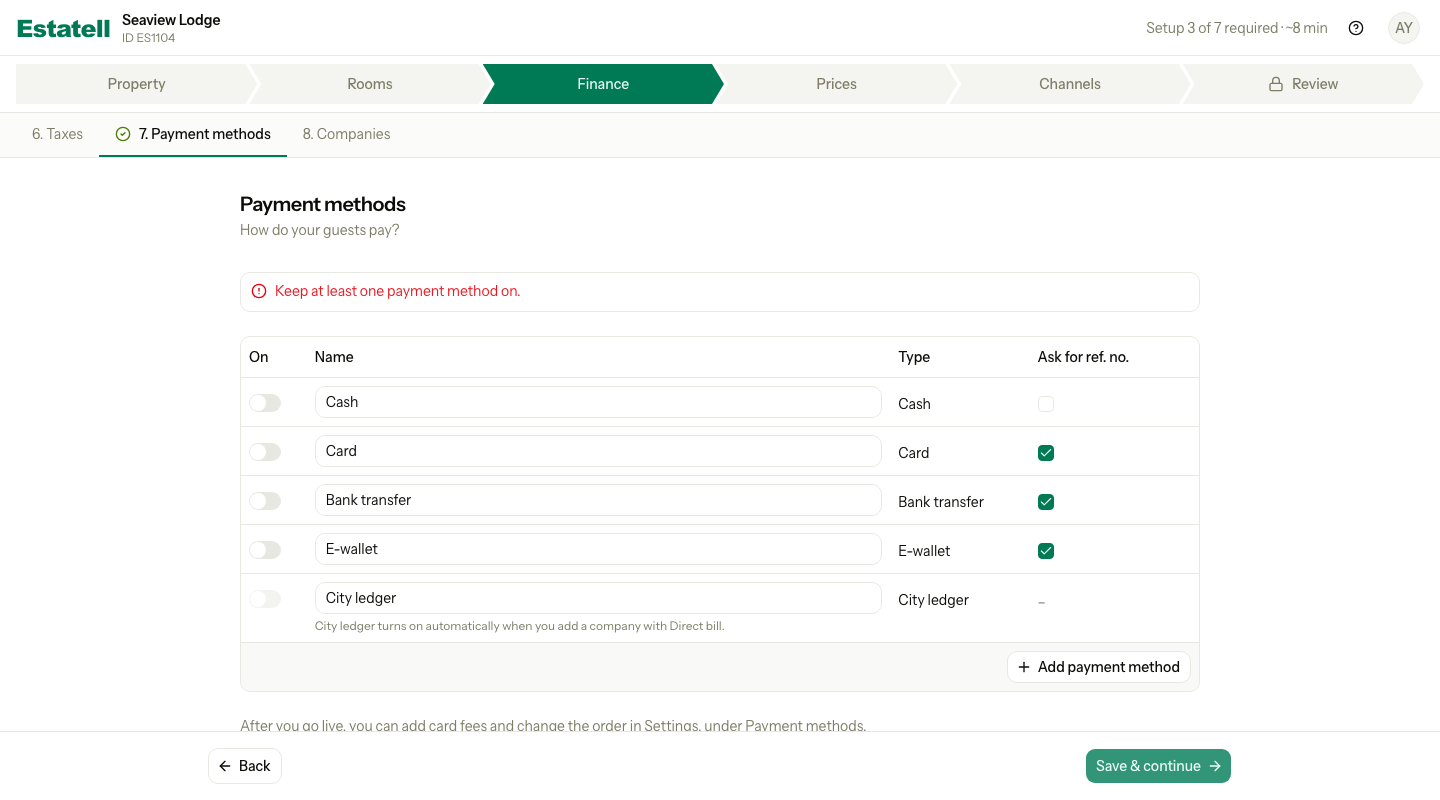Screen dimensions: 1440x800
Task: Go to the Property step
Action: click(x=136, y=84)
